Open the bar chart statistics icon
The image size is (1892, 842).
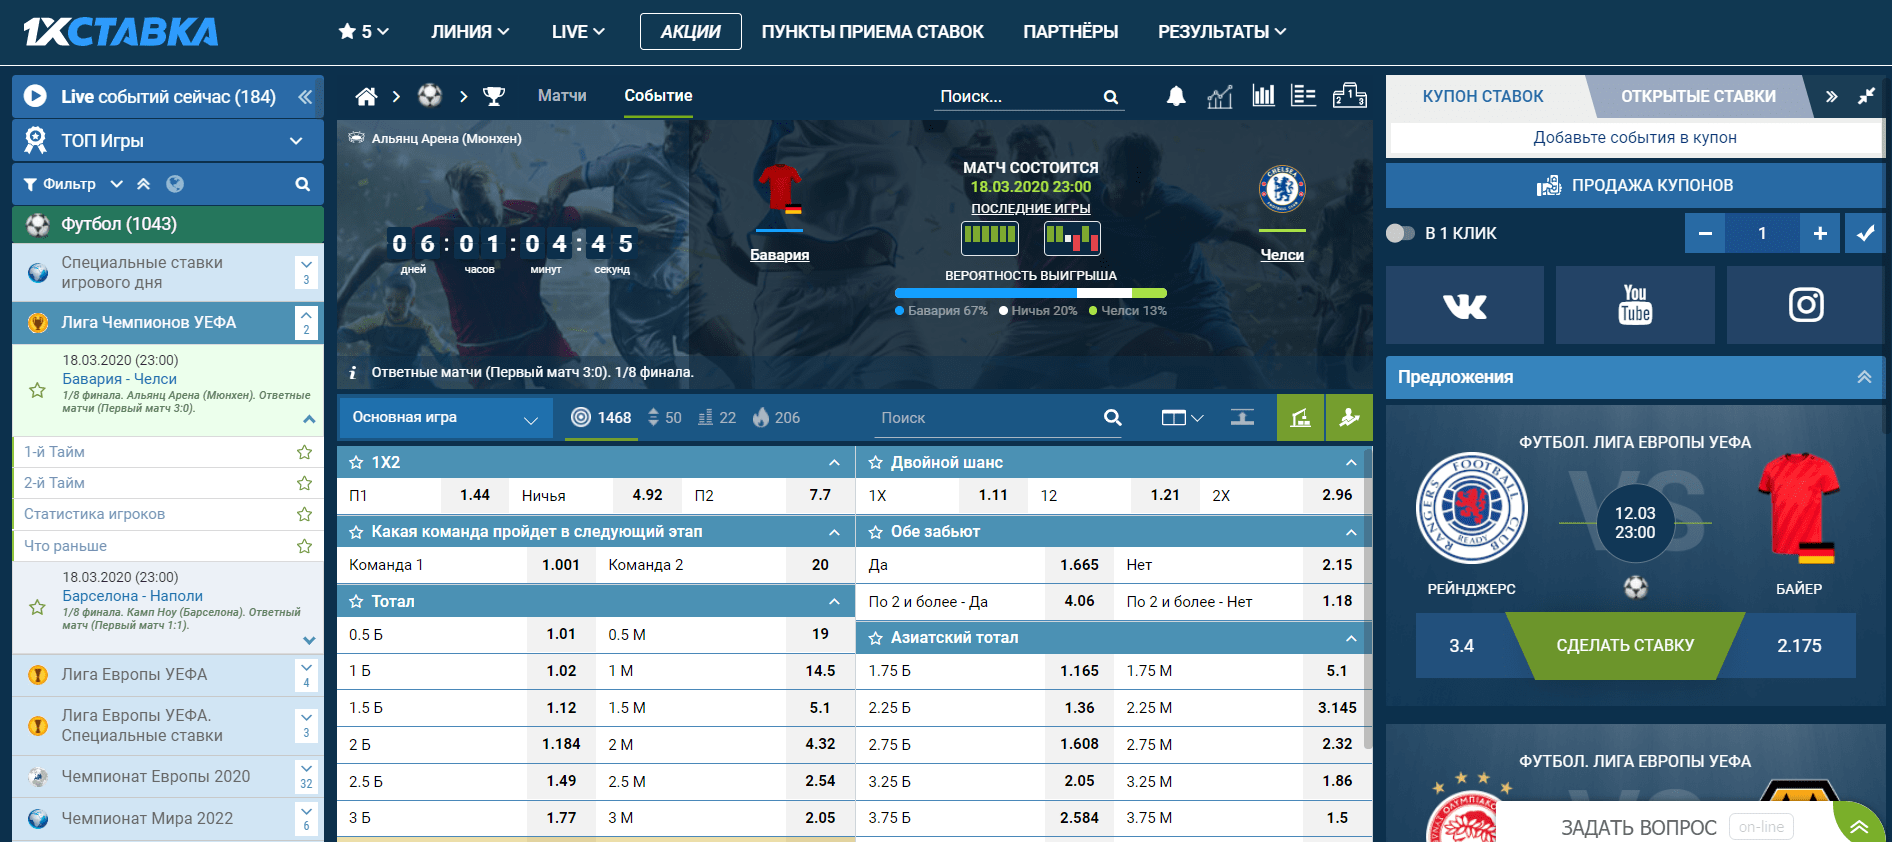(1263, 96)
